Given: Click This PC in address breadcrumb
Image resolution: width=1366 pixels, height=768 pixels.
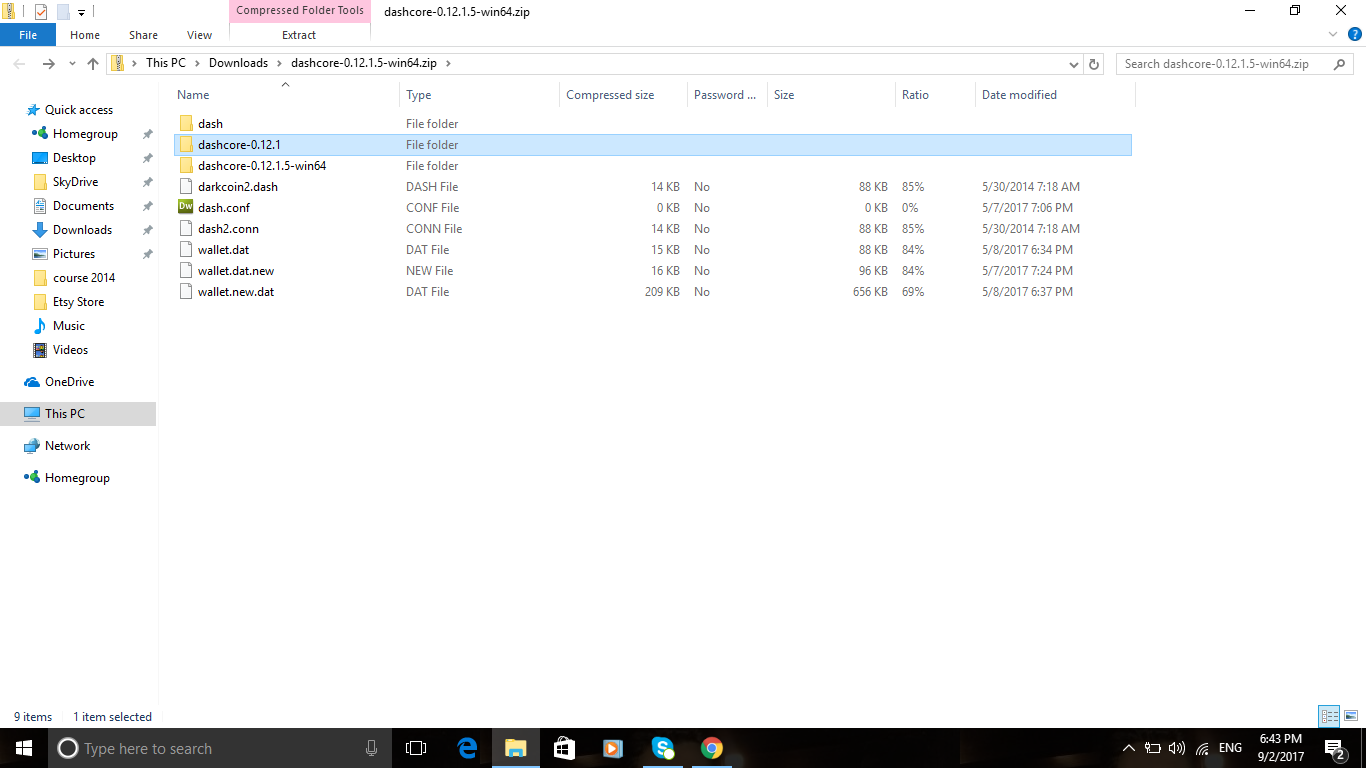Looking at the screenshot, I should pyautogui.click(x=166, y=63).
